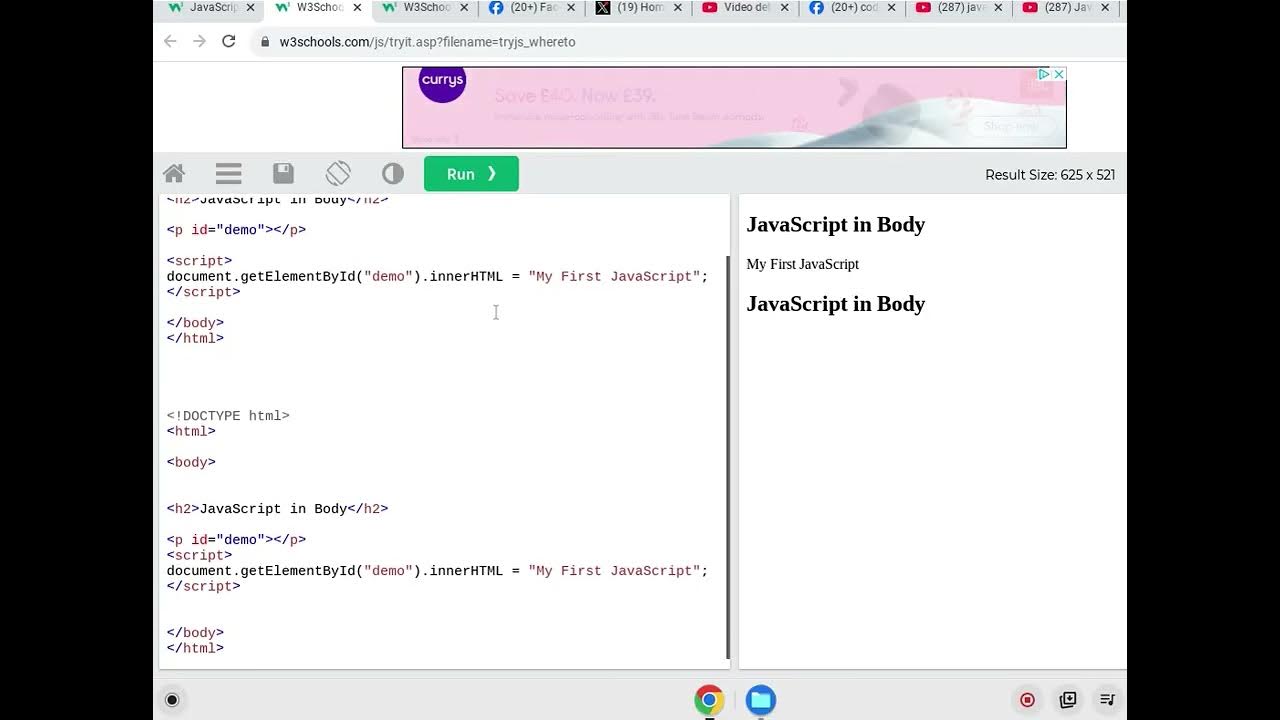Click first 'JavaScript in Body' result heading
The image size is (1280, 720).
[835, 224]
